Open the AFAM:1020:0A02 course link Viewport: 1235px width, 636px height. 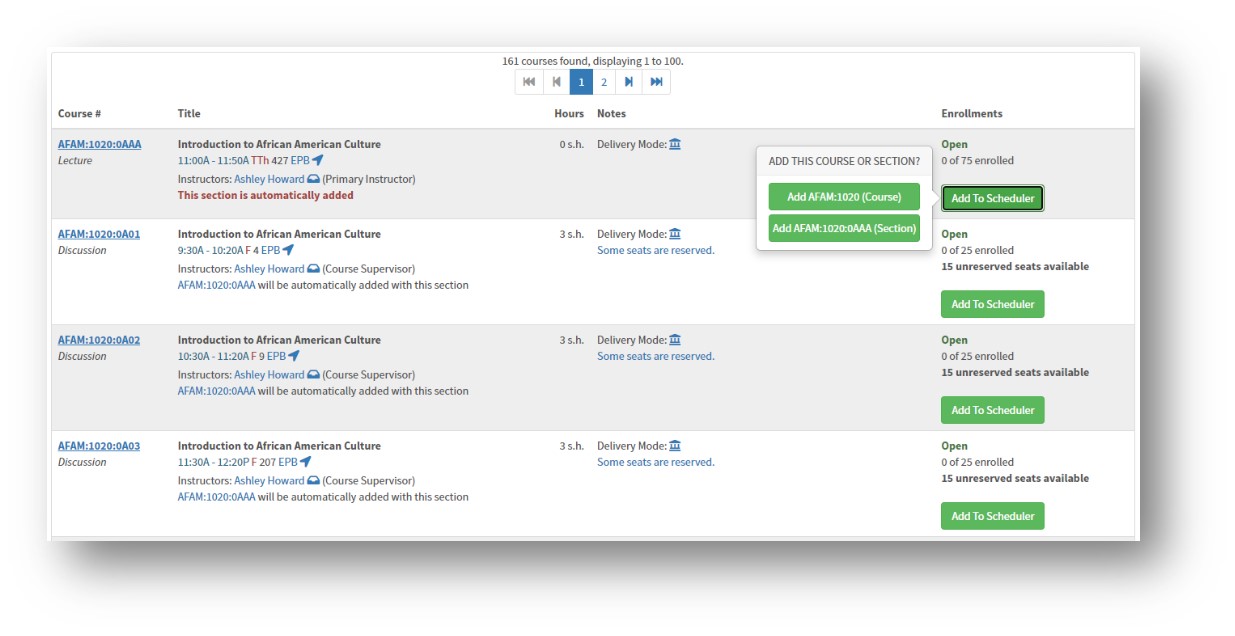coord(99,340)
